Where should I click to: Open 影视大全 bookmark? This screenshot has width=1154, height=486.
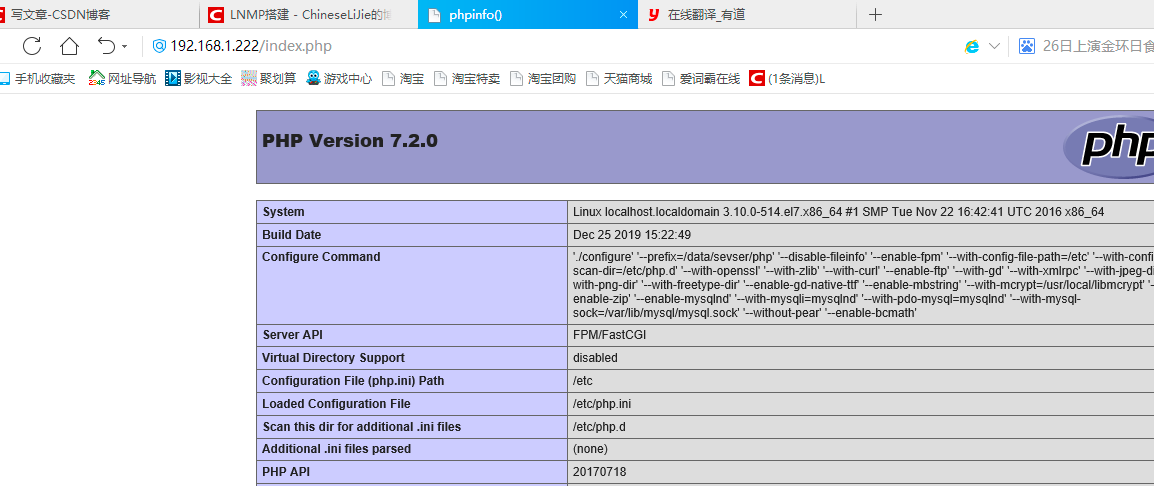click(x=199, y=79)
